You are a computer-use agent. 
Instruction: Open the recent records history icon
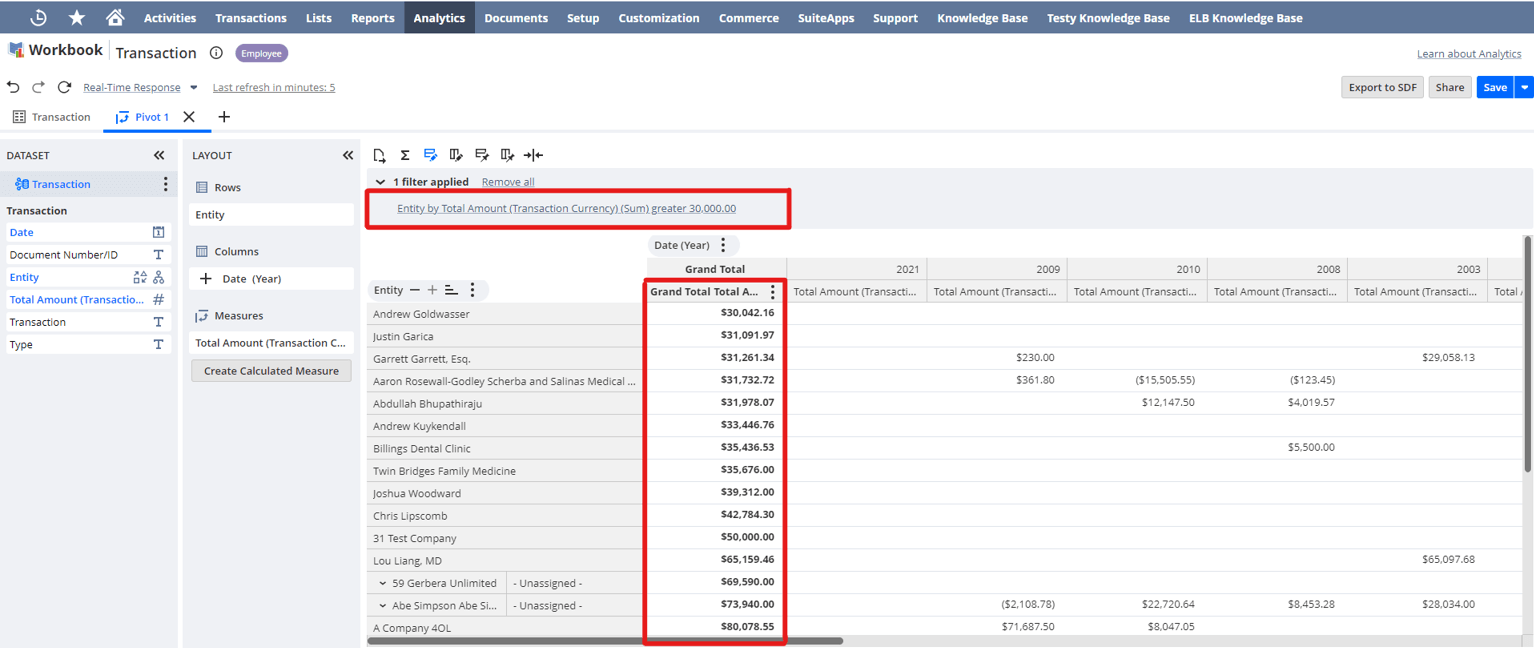click(38, 17)
